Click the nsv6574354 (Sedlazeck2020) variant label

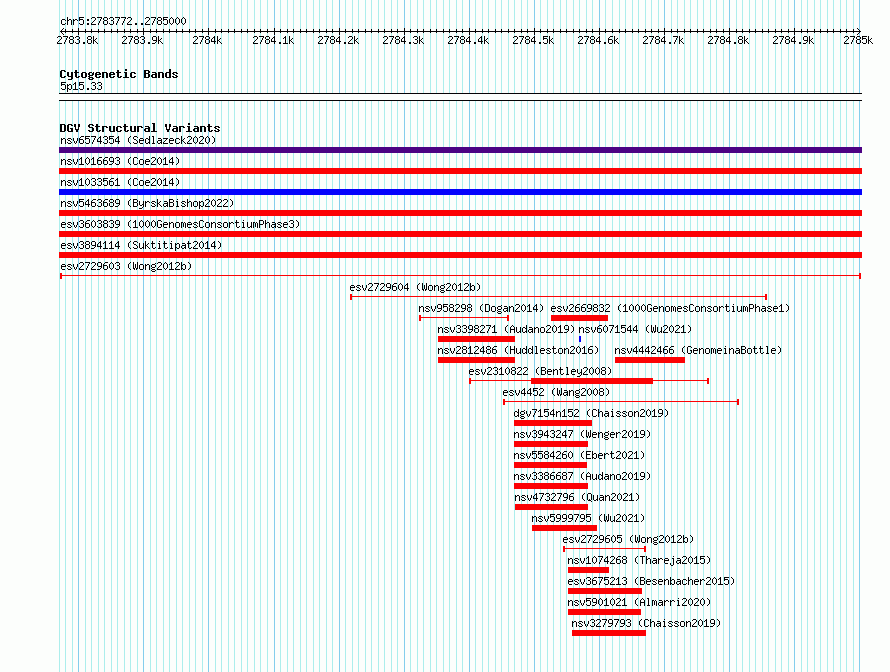pos(138,140)
